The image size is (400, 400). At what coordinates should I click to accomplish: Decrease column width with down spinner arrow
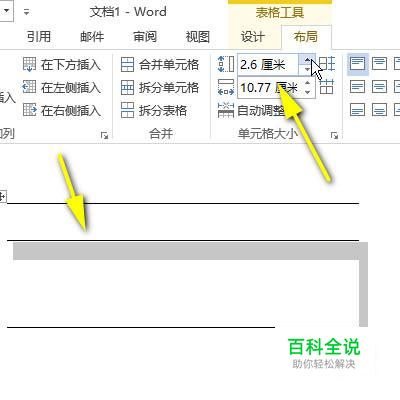pos(308,93)
